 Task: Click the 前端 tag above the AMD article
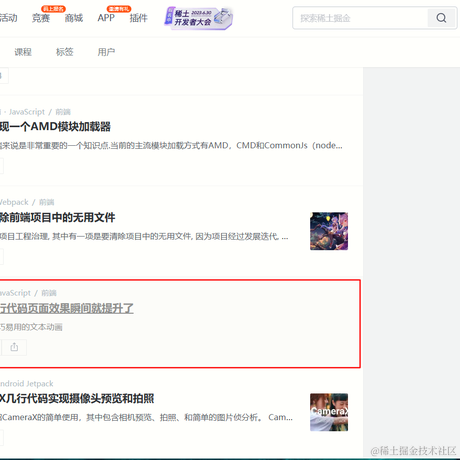click(63, 112)
